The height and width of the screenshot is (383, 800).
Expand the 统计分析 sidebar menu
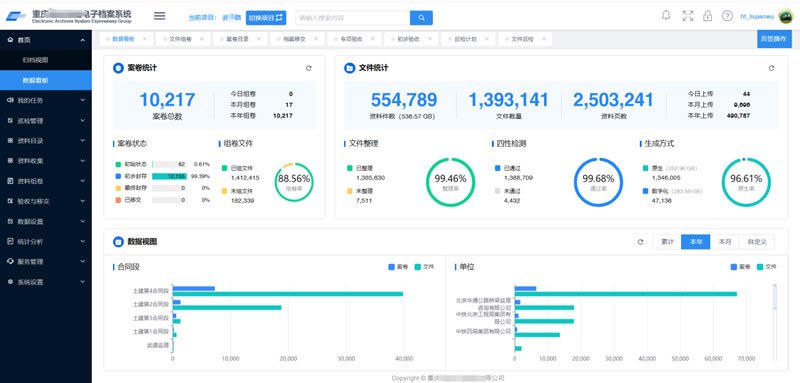(x=46, y=241)
